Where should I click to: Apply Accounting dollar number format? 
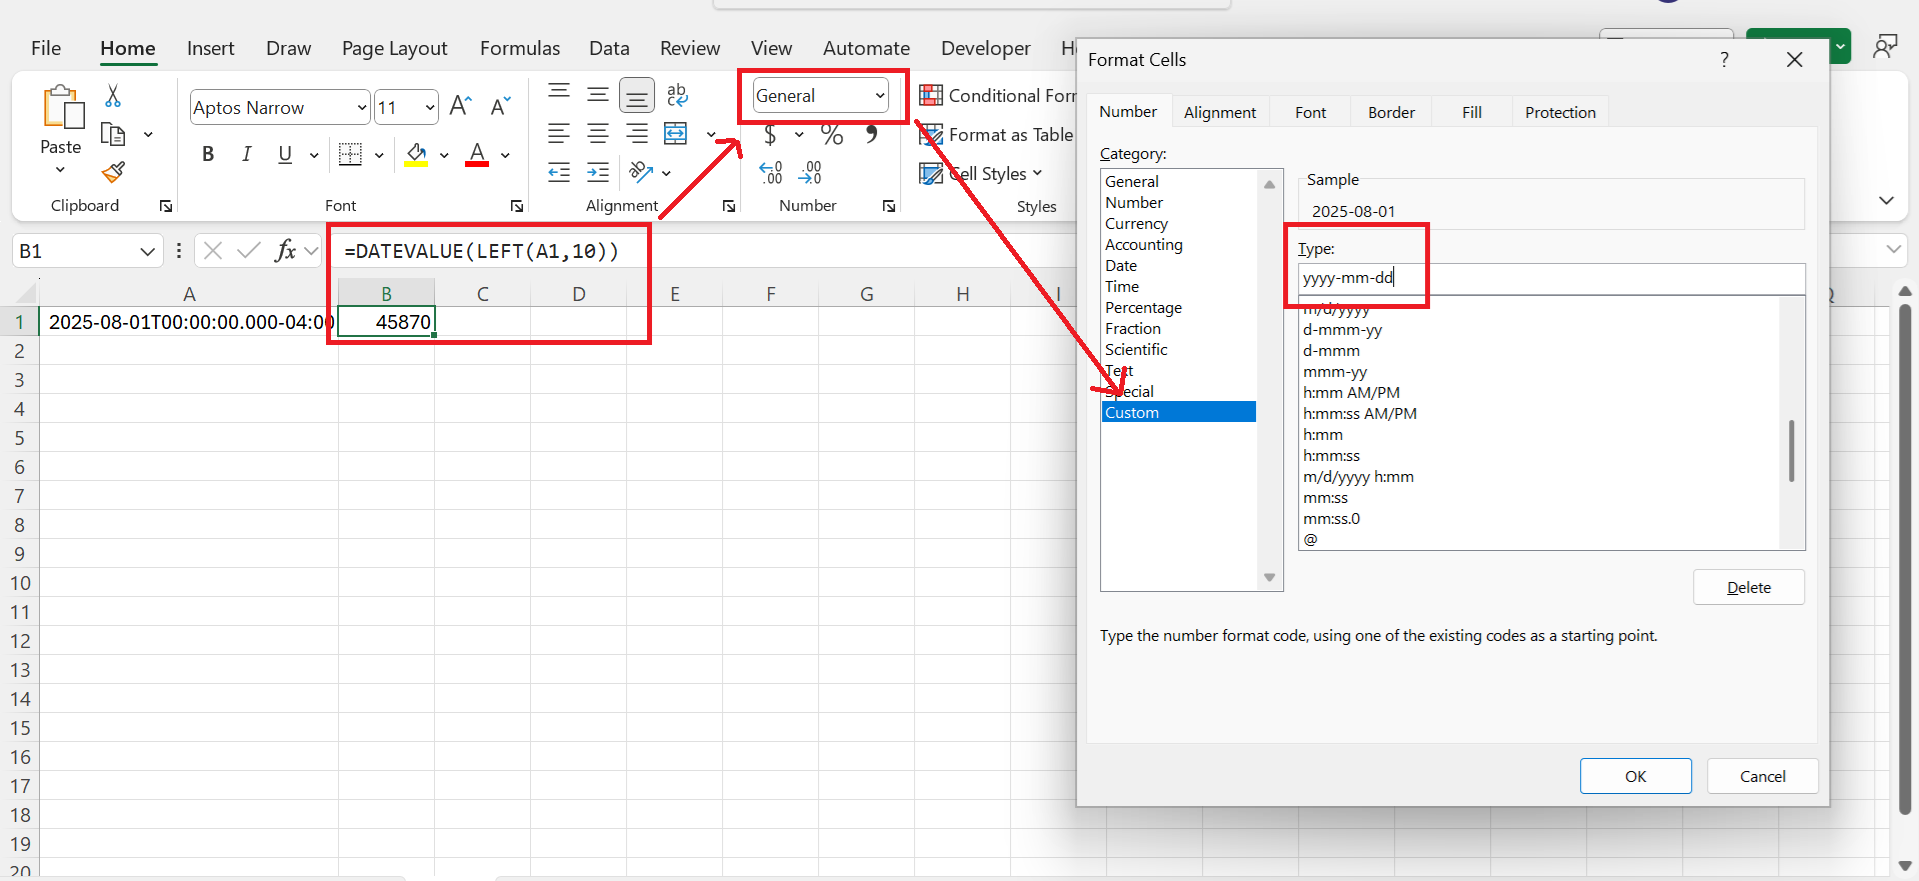(770, 134)
